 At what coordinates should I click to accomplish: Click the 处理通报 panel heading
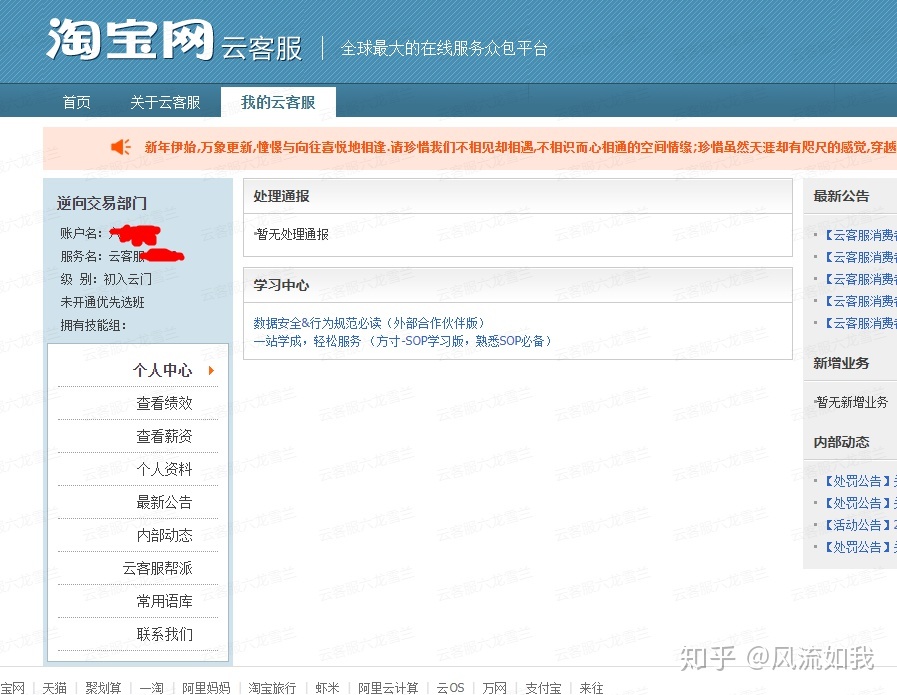[281, 196]
